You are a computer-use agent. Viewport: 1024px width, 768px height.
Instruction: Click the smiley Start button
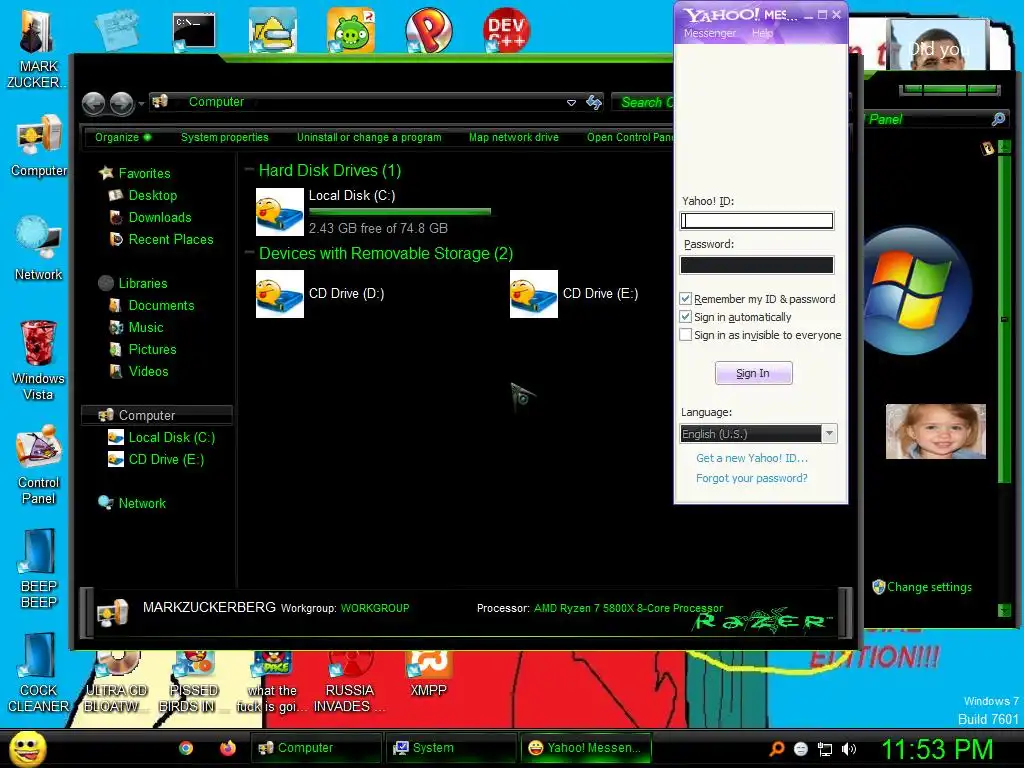click(x=27, y=748)
